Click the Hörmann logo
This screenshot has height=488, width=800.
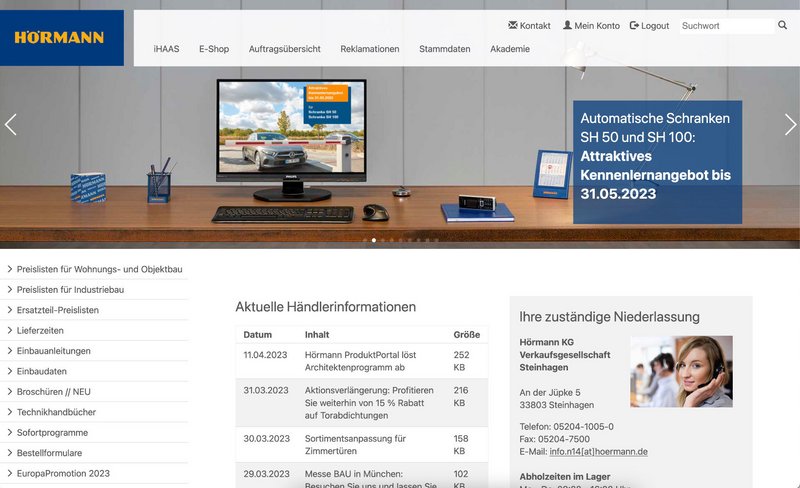click(61, 38)
